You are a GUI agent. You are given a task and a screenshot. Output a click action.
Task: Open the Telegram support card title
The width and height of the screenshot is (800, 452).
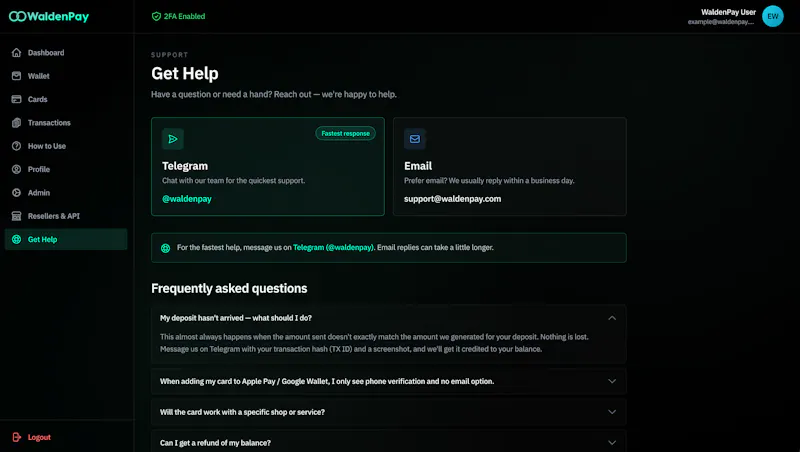coord(185,166)
